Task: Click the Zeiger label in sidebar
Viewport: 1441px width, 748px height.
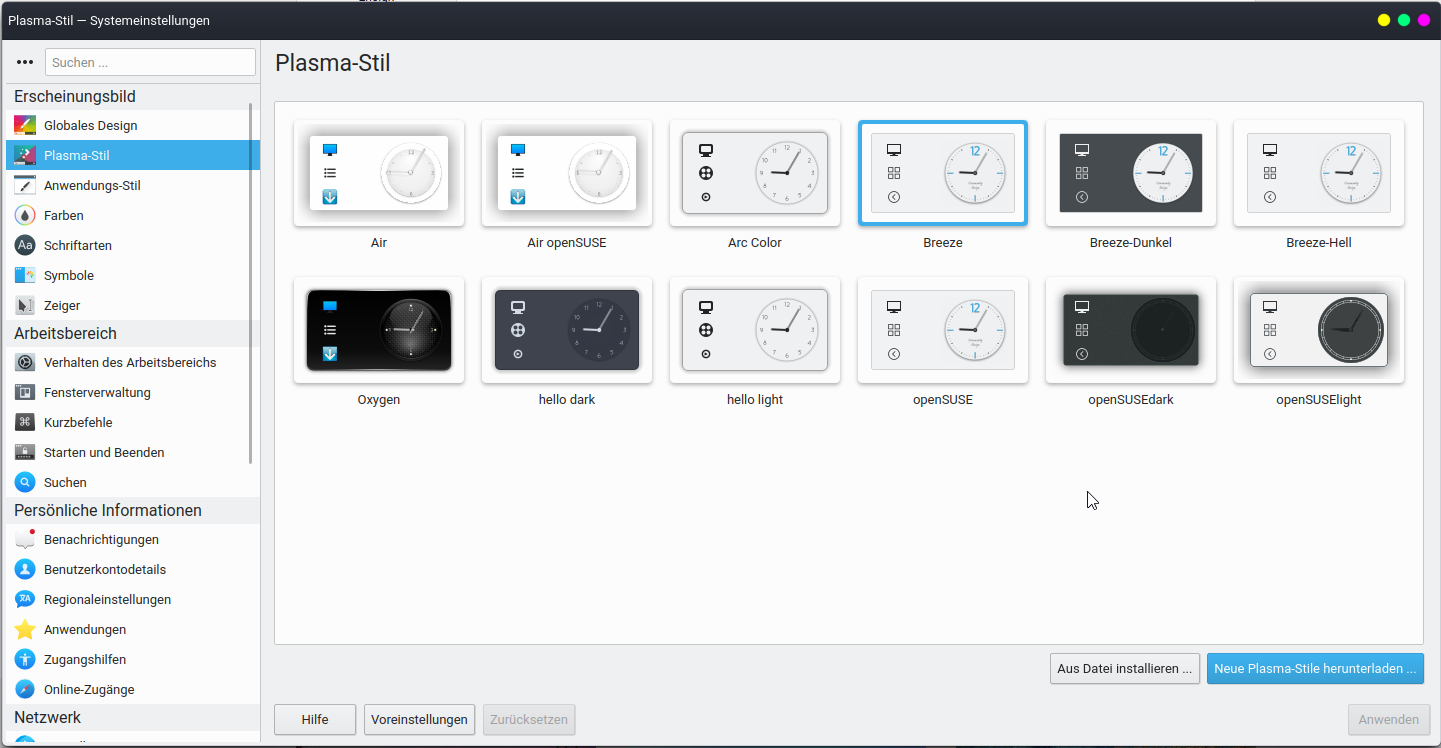Action: click(x=62, y=305)
